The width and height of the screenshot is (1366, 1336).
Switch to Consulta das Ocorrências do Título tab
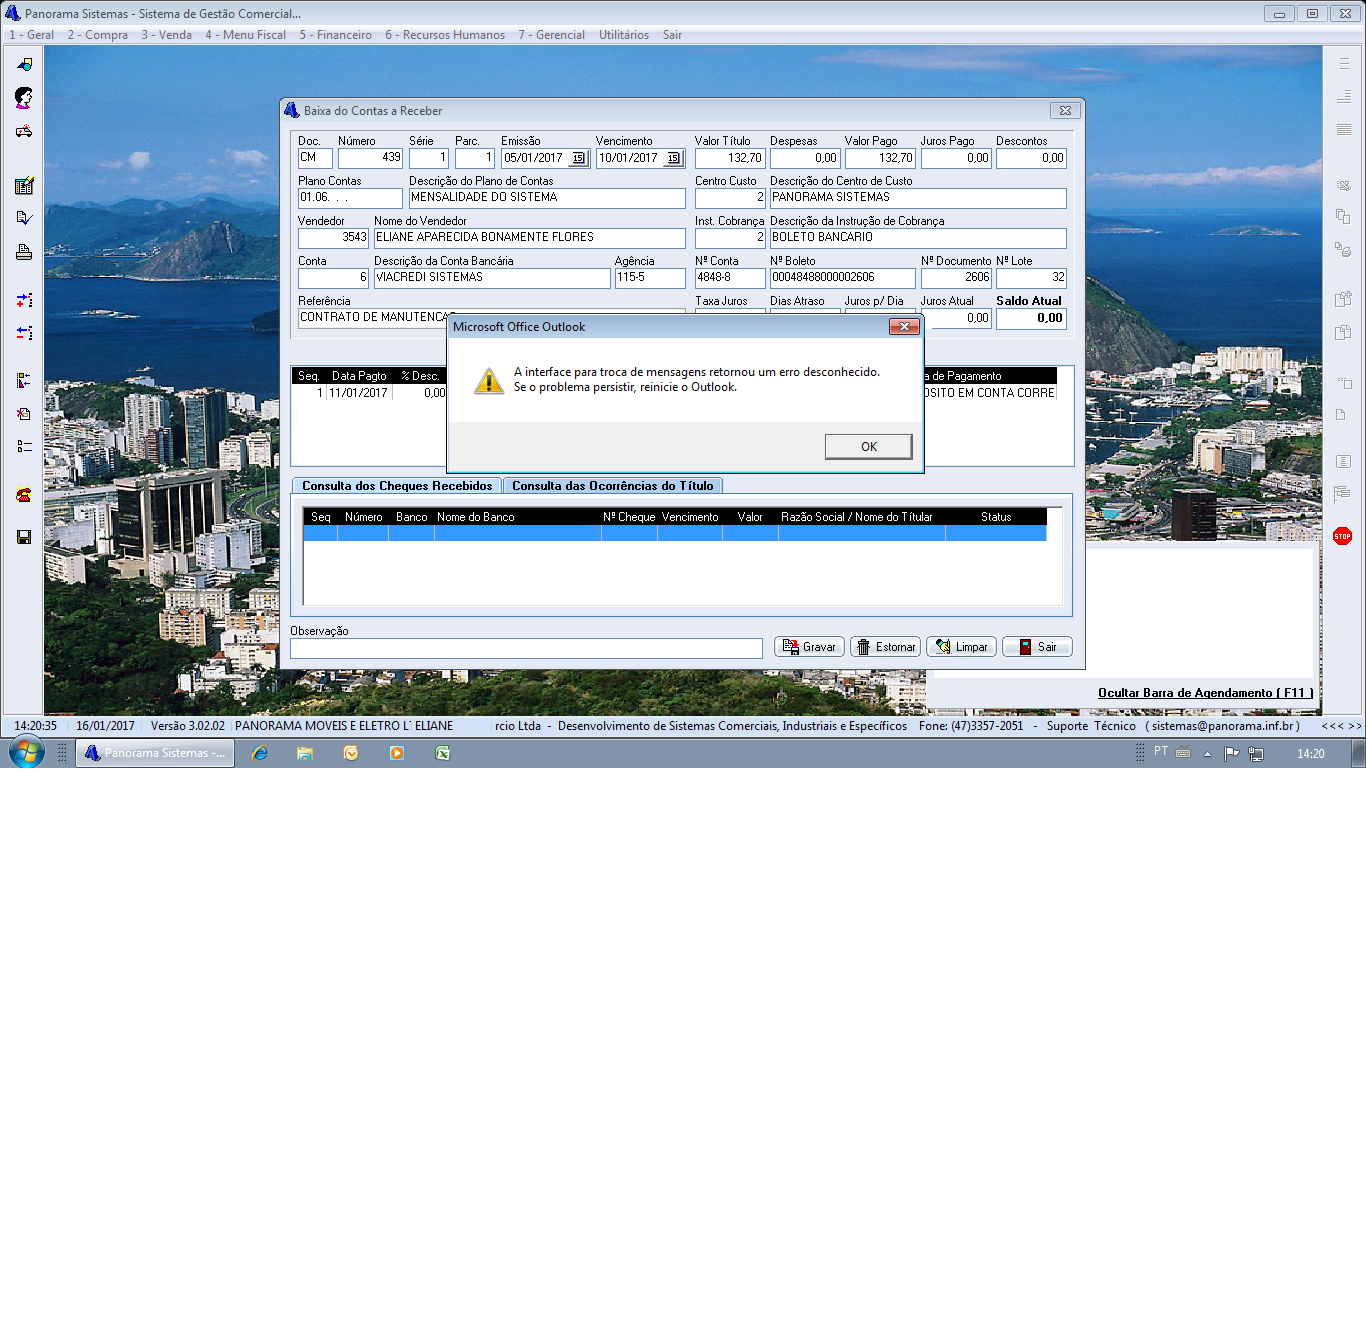[x=612, y=486]
